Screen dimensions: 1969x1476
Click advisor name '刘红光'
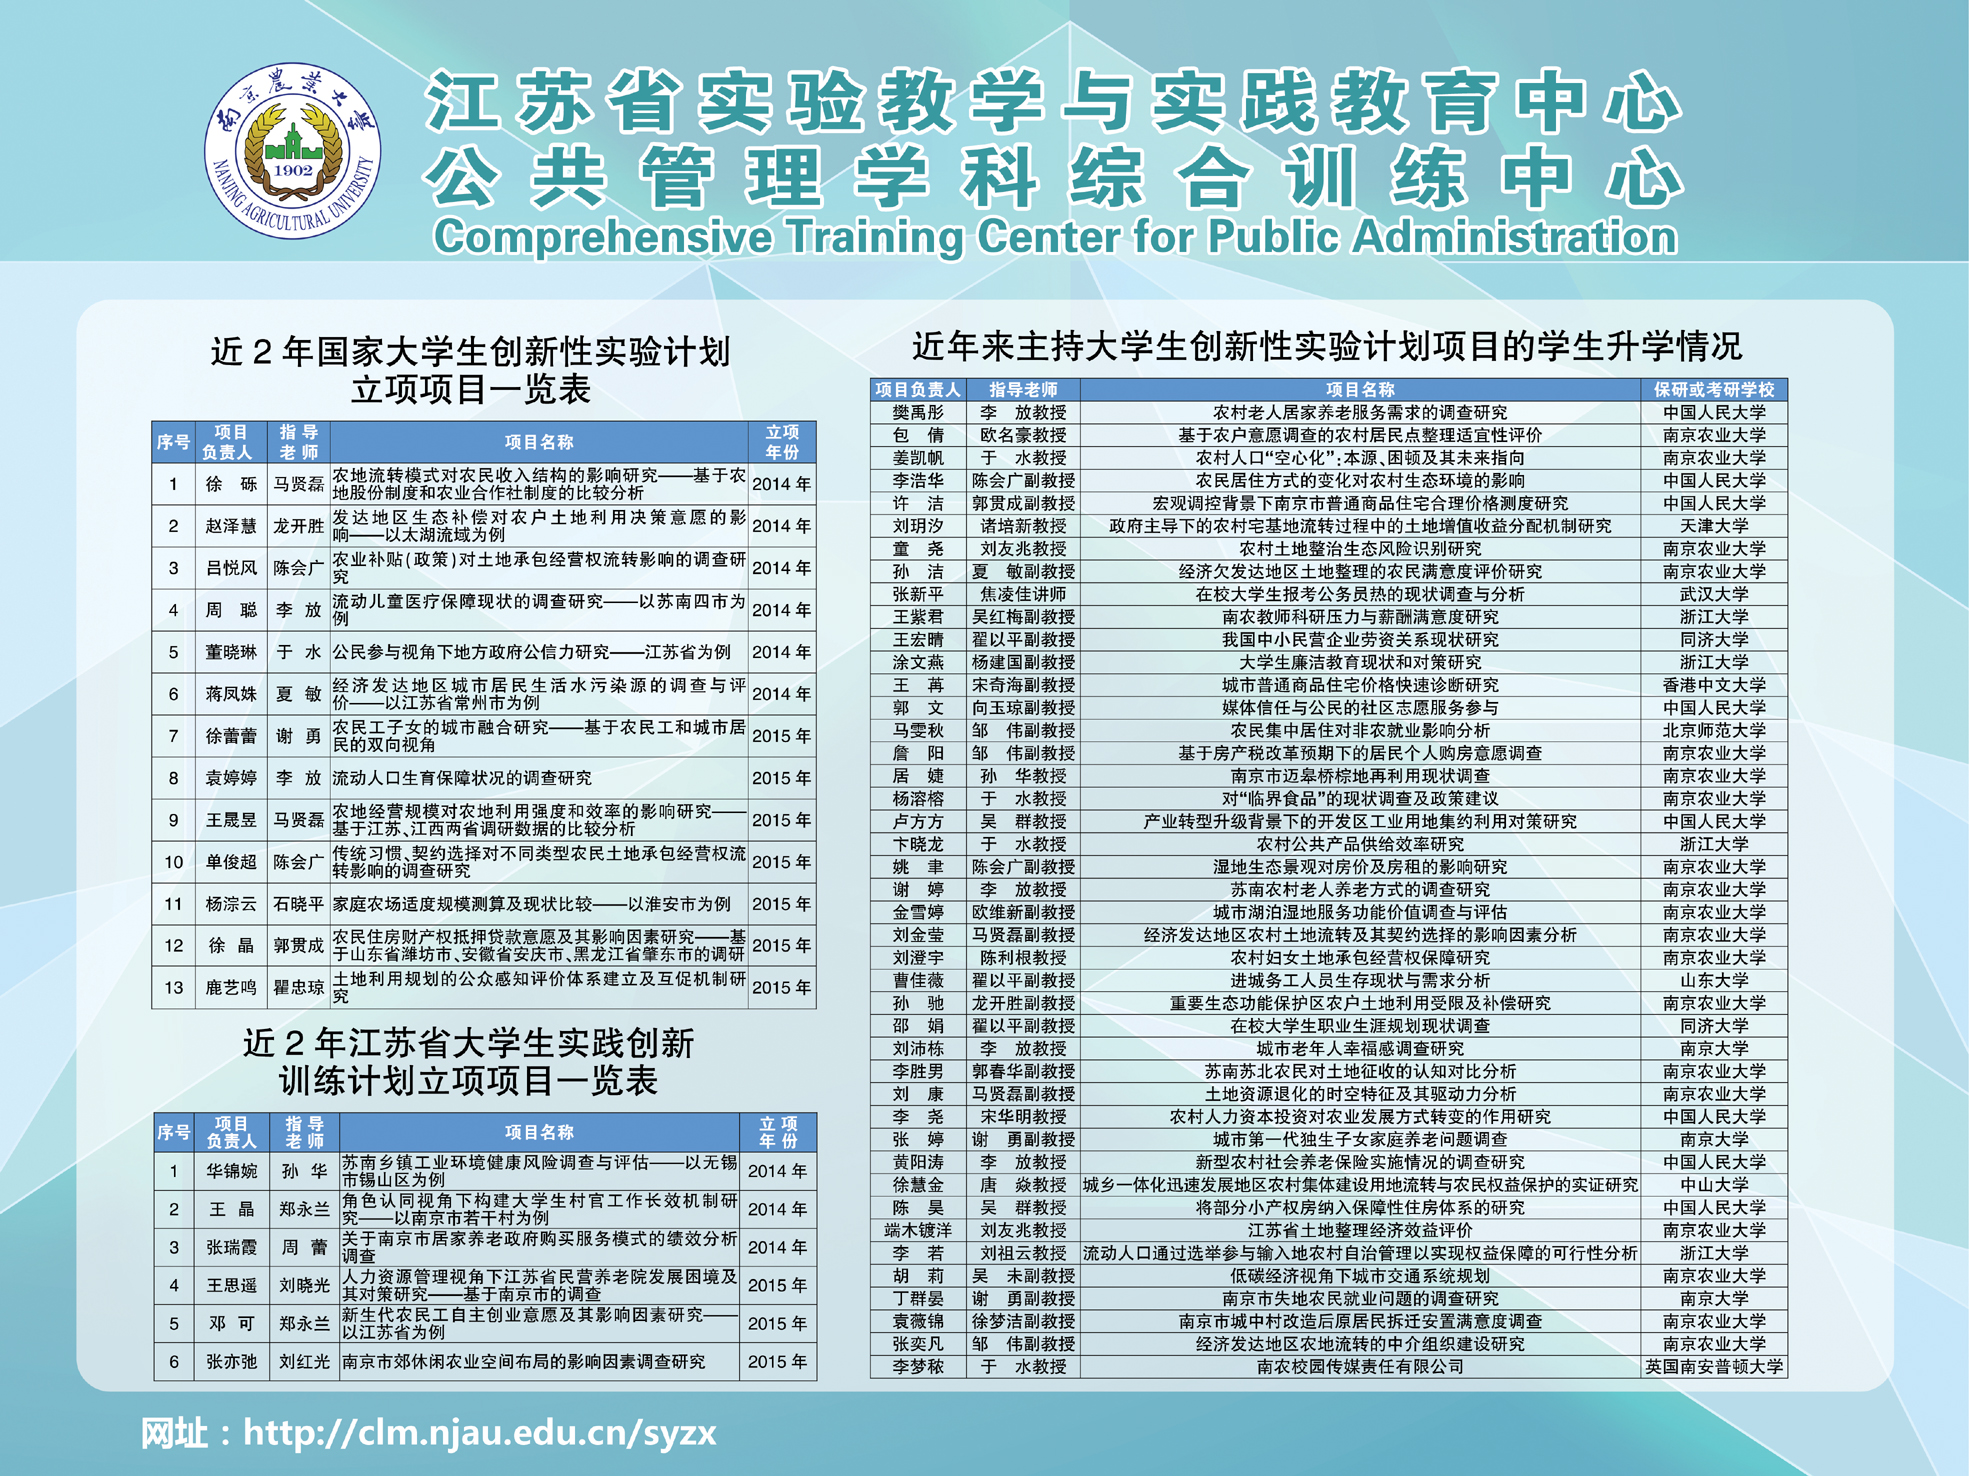(304, 1361)
